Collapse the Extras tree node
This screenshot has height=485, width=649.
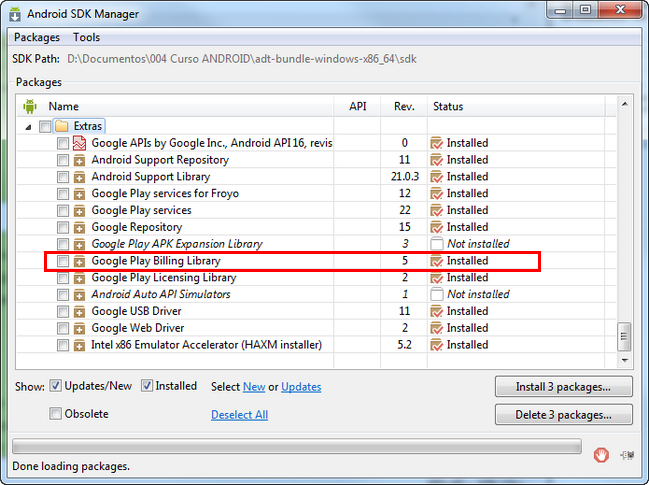[28, 127]
